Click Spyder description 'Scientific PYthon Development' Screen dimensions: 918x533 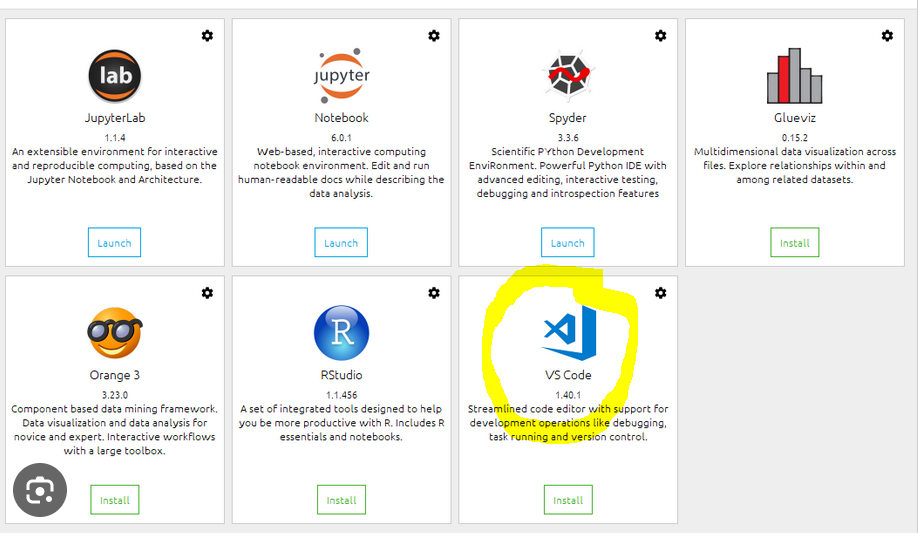coord(568,173)
